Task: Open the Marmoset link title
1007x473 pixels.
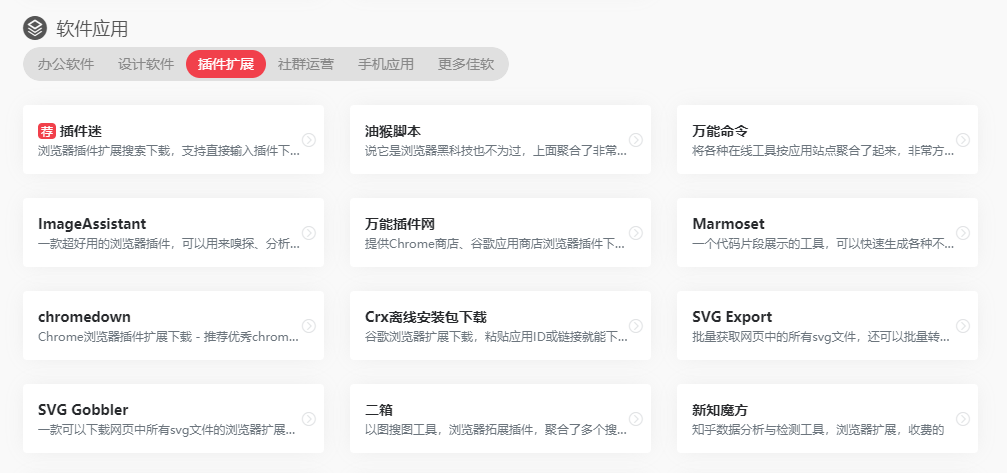Action: tap(728, 224)
